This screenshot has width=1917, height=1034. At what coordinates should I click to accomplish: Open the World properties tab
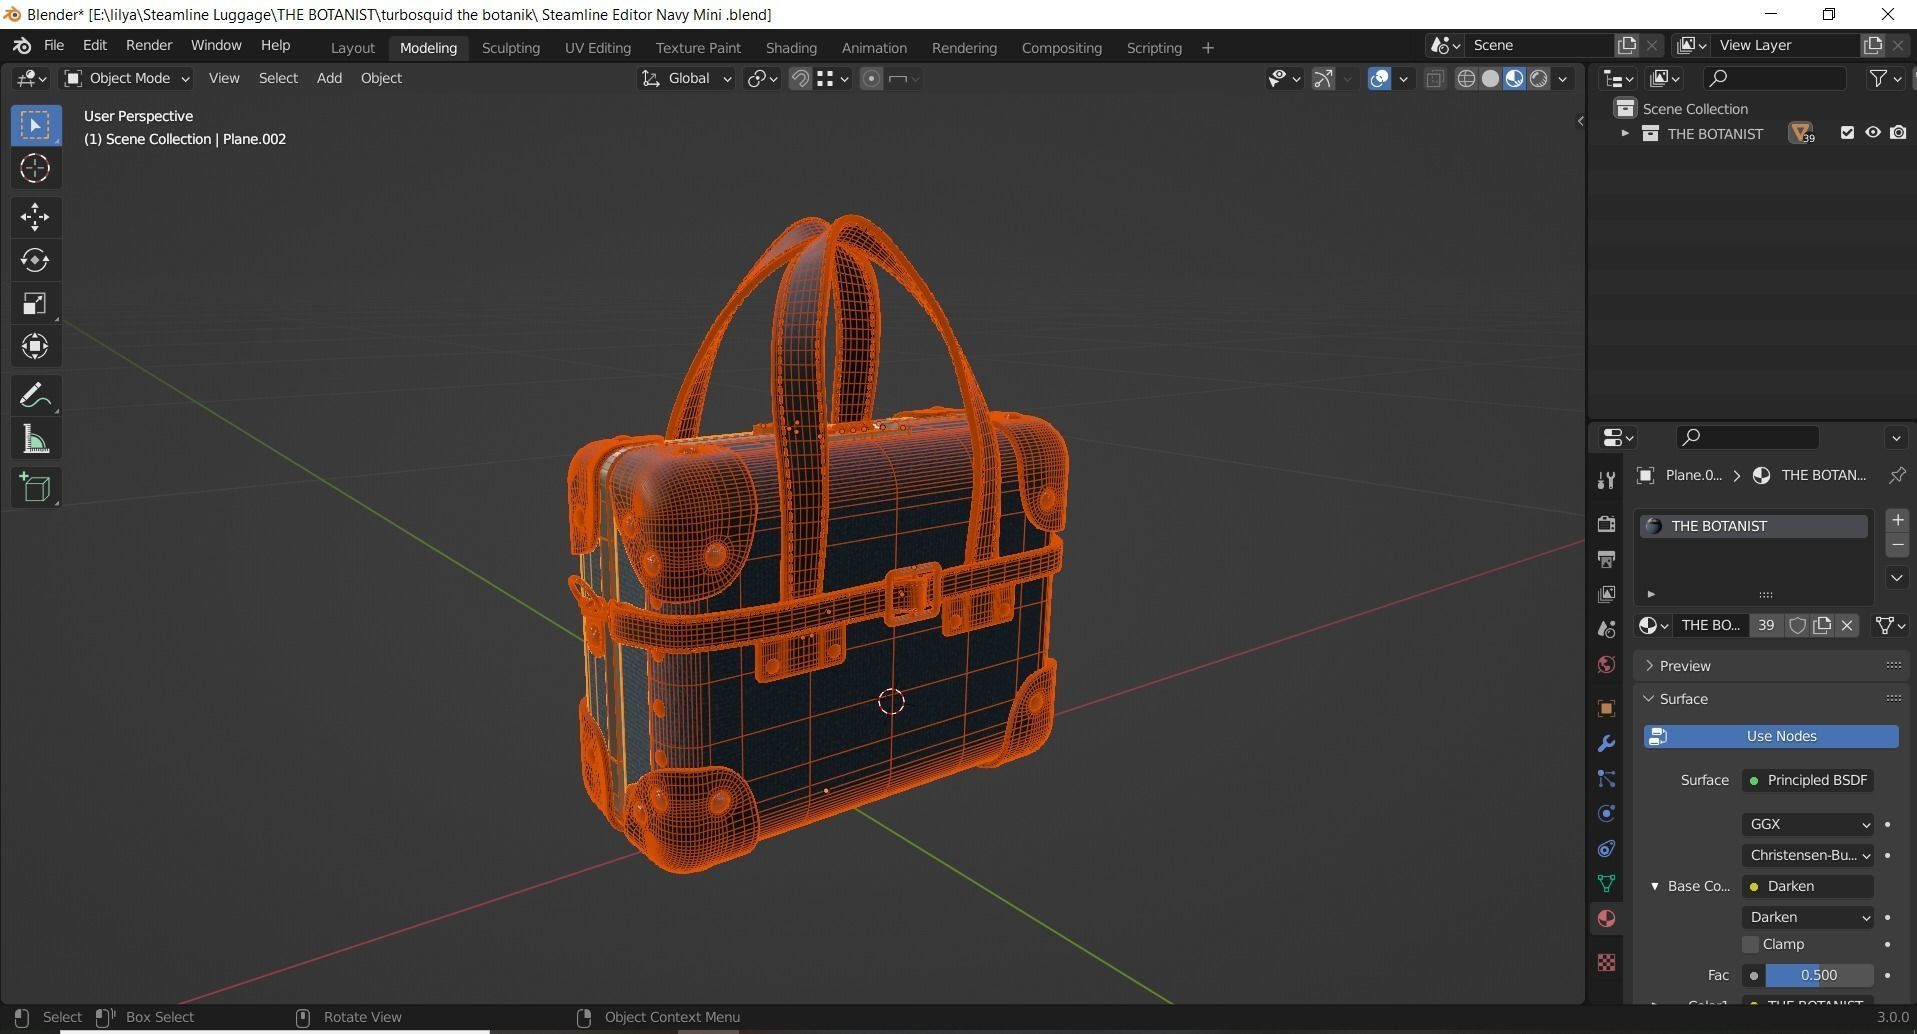(1606, 665)
